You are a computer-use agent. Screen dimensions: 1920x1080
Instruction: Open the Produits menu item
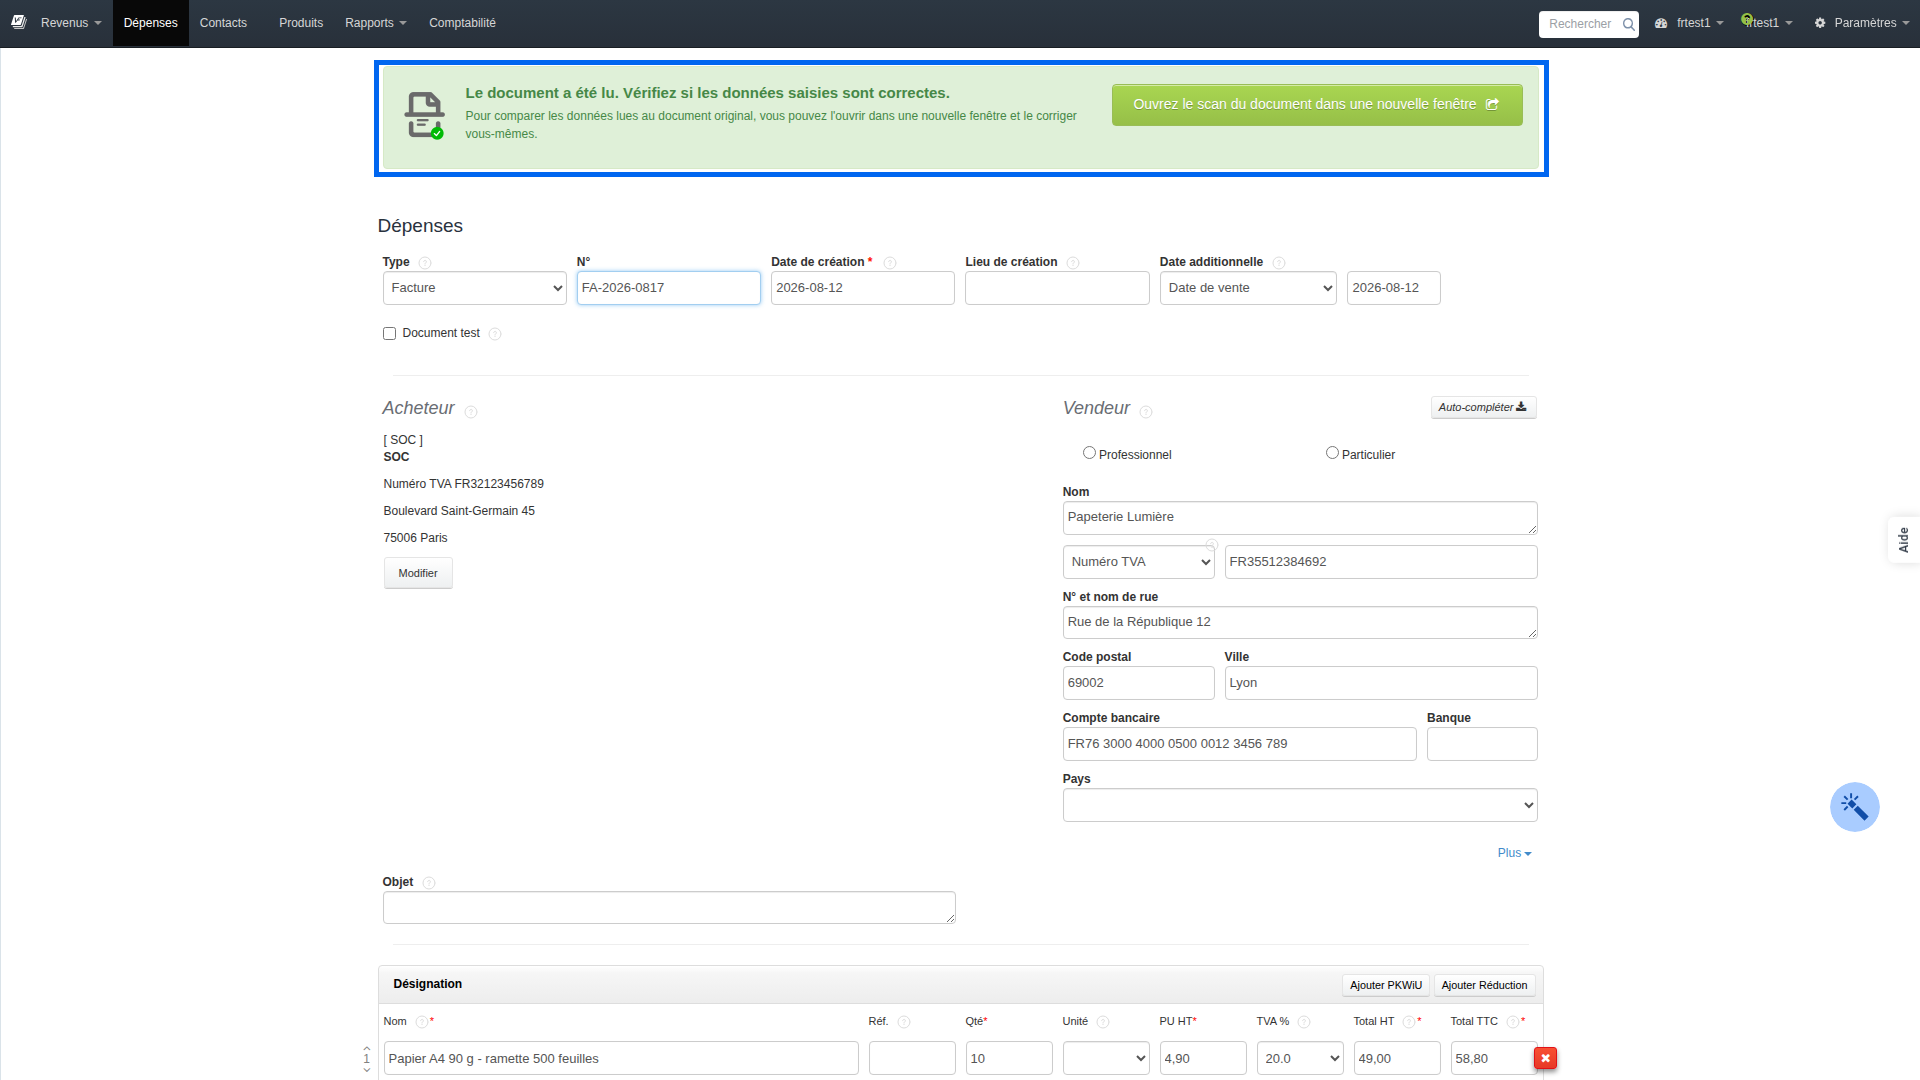pos(301,23)
